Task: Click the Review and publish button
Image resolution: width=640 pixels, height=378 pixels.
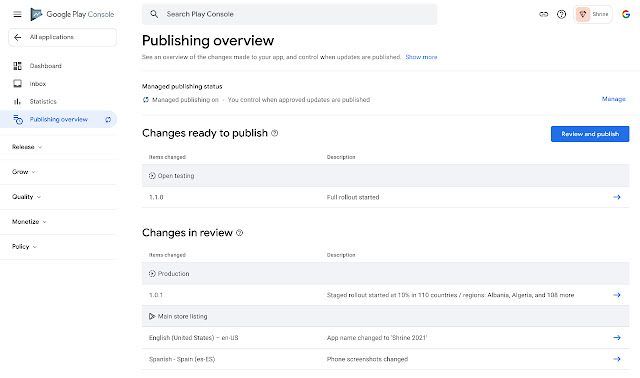Action: coord(590,134)
